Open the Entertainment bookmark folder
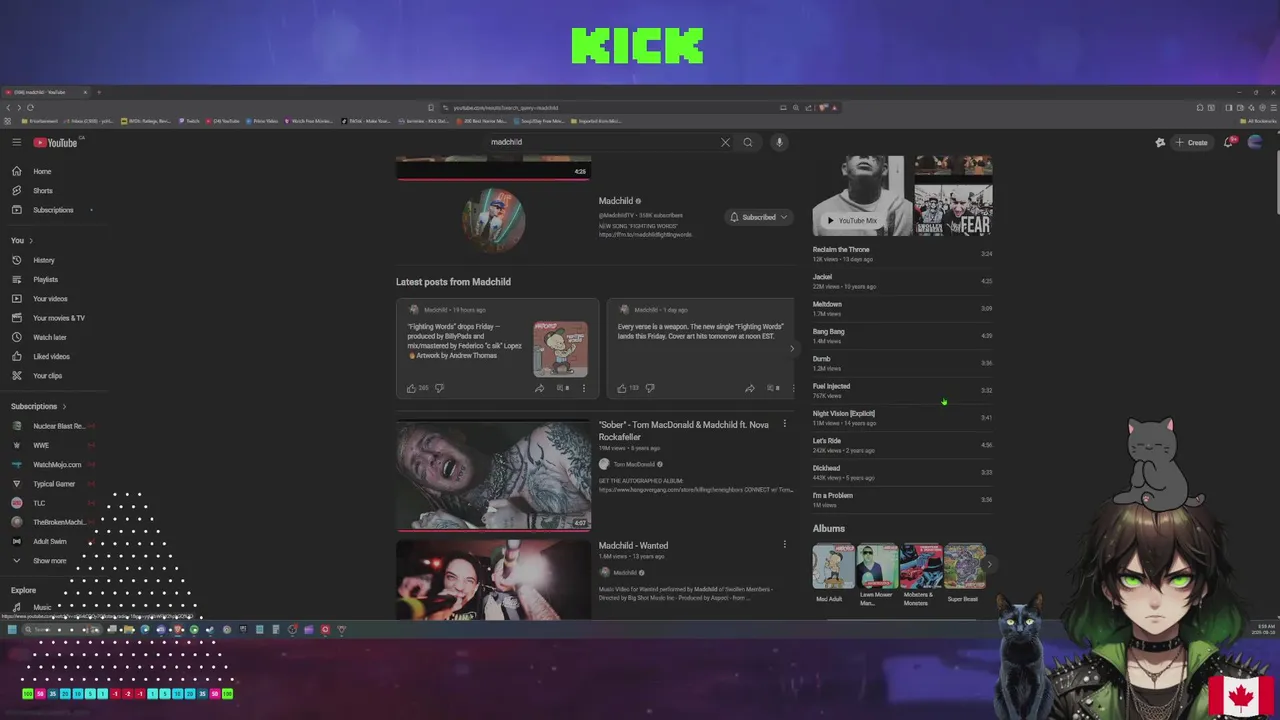The width and height of the screenshot is (1280, 720). (40, 121)
